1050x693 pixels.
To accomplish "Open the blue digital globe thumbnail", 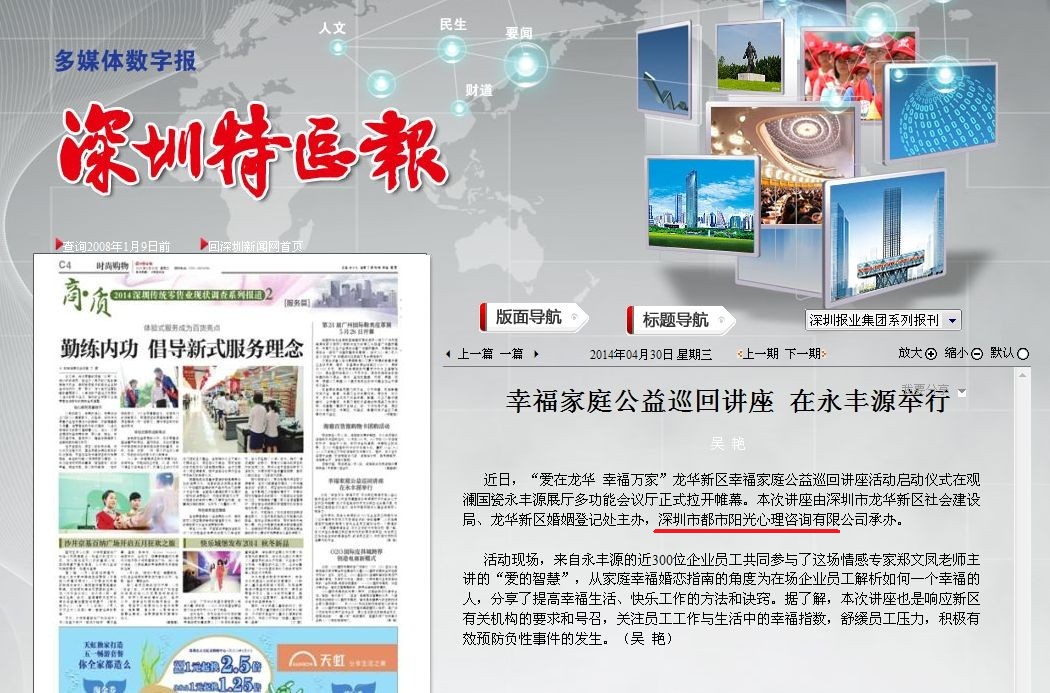I will (940, 112).
